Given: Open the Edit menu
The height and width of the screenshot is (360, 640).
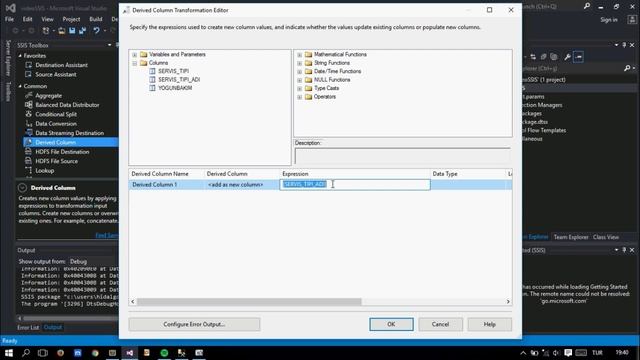Looking at the screenshot, I should [x=27, y=19].
